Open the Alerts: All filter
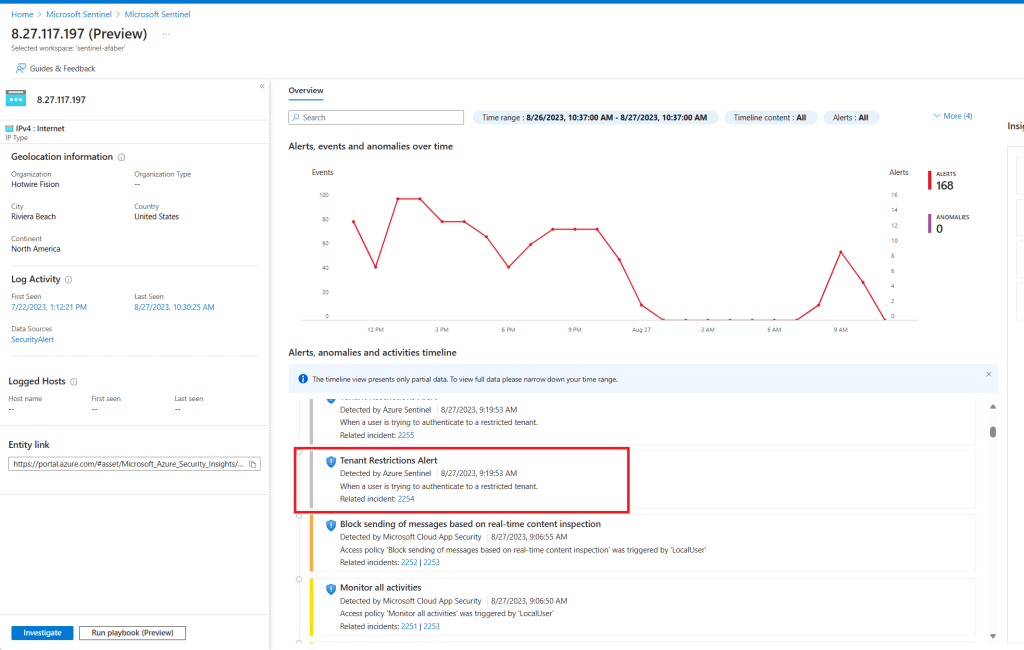This screenshot has width=1024, height=650. [x=853, y=117]
